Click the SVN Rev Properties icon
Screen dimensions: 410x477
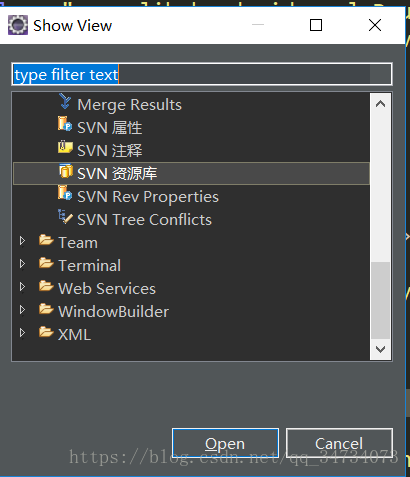click(x=65, y=193)
